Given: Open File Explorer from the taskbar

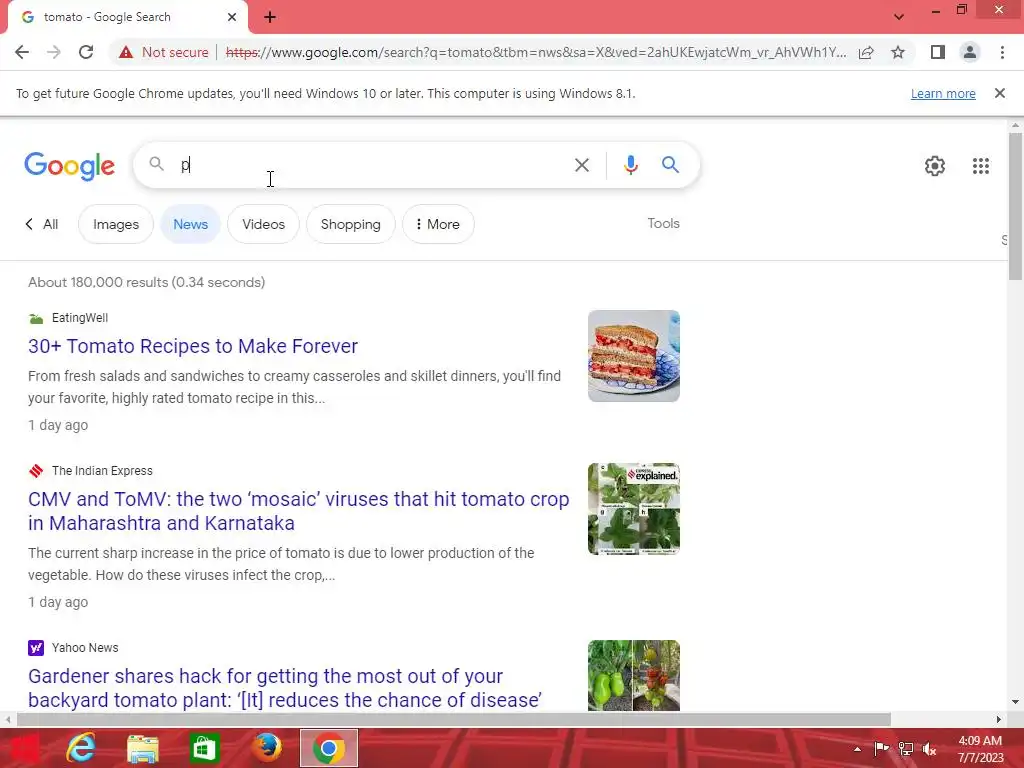Looking at the screenshot, I should (142, 748).
